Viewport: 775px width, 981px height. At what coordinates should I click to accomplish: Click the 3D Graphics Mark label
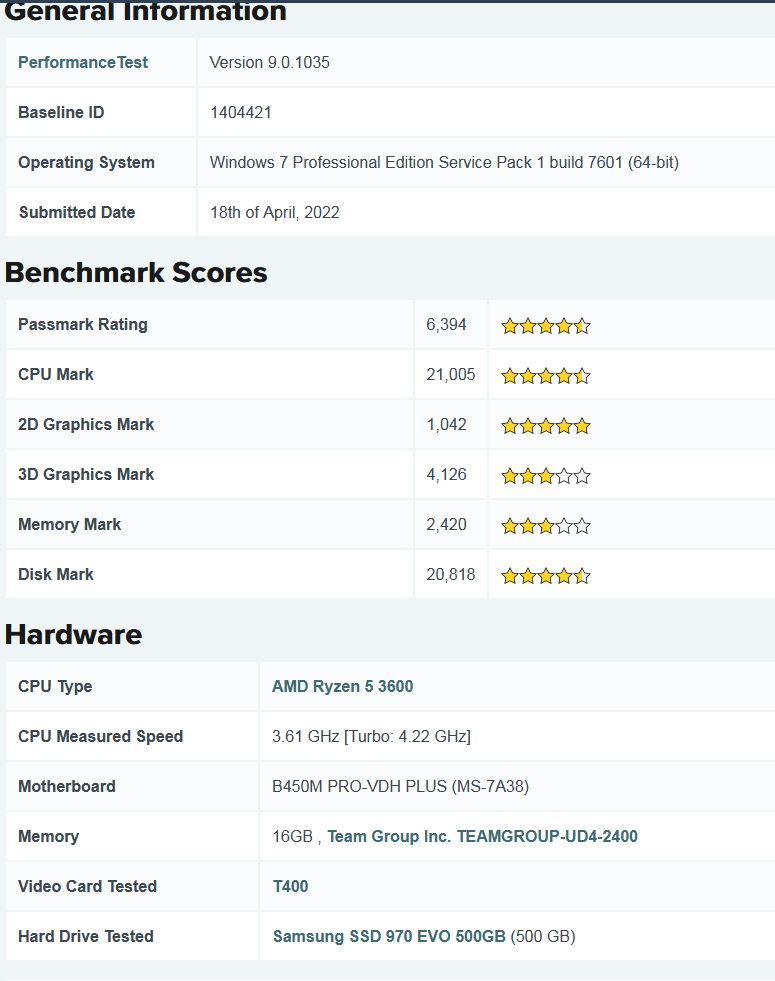tap(86, 475)
